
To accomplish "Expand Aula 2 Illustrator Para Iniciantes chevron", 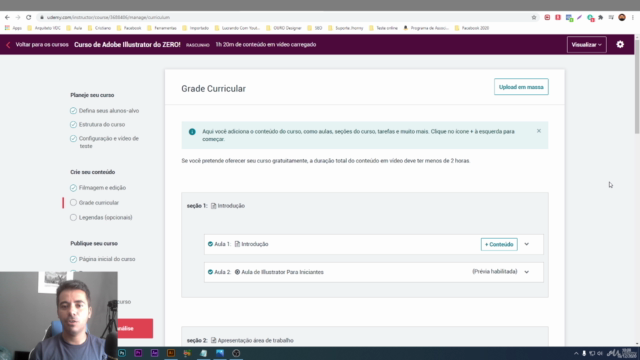I will (527, 272).
